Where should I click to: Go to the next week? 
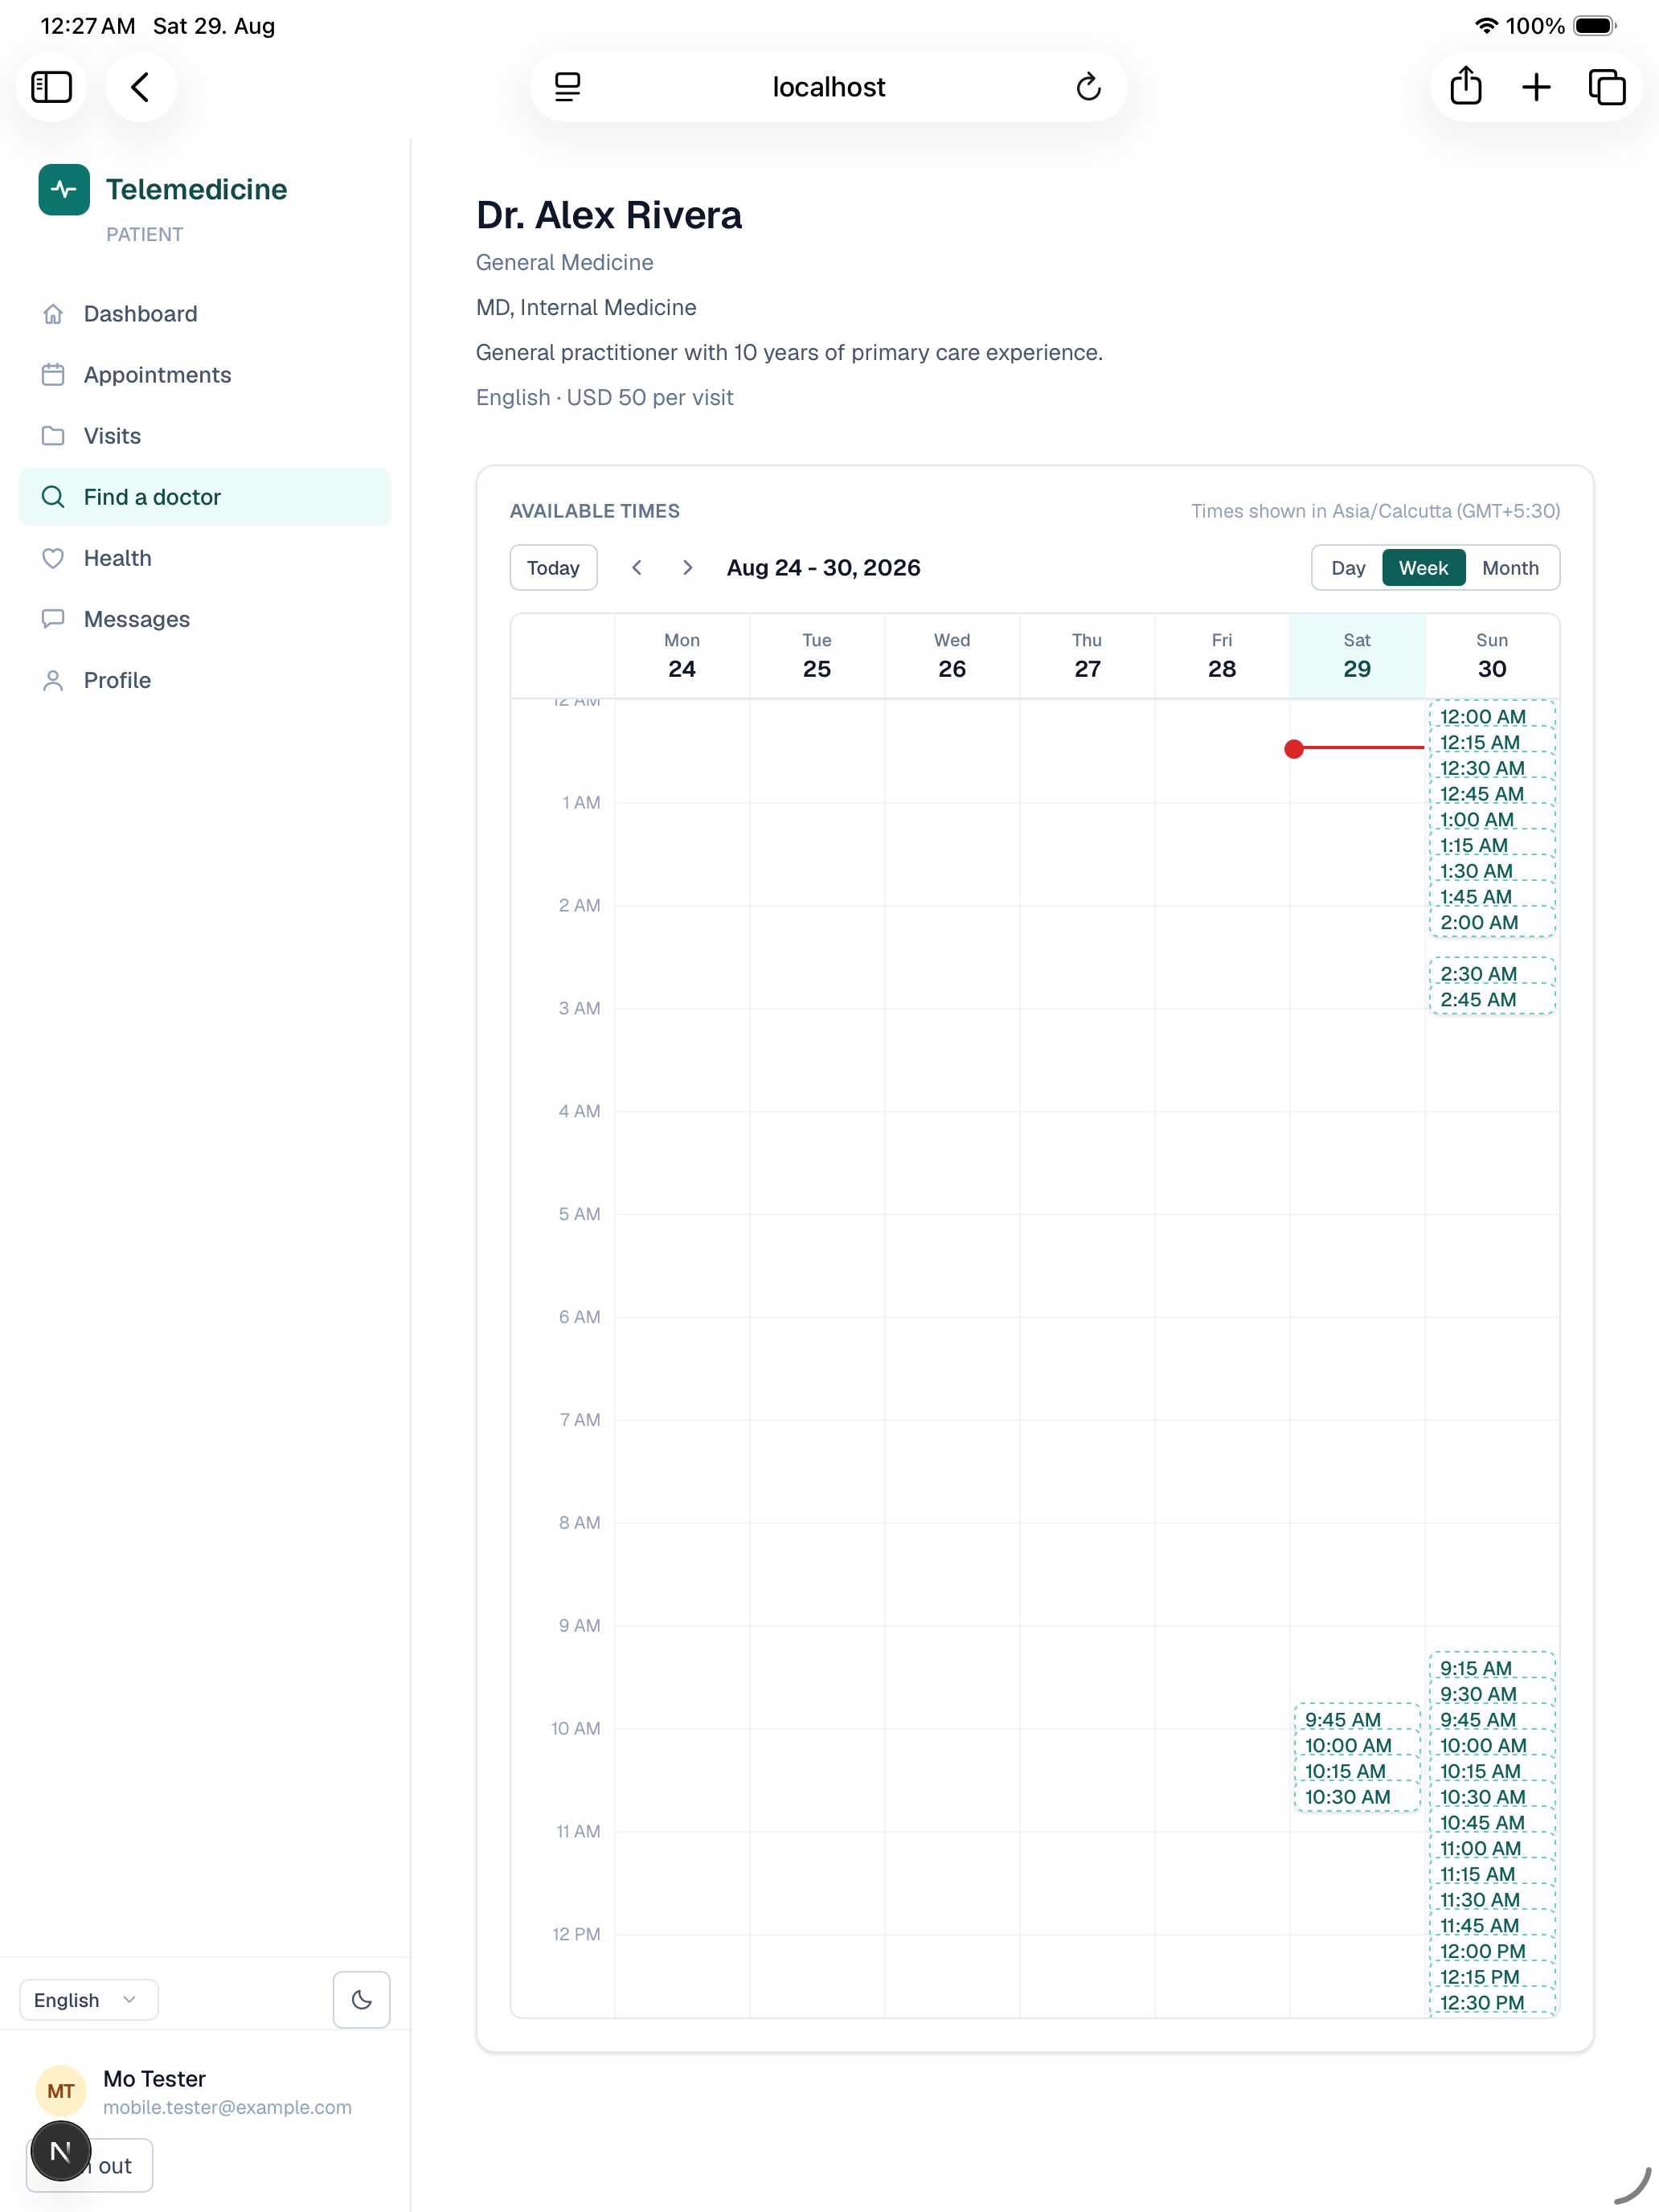click(x=687, y=568)
